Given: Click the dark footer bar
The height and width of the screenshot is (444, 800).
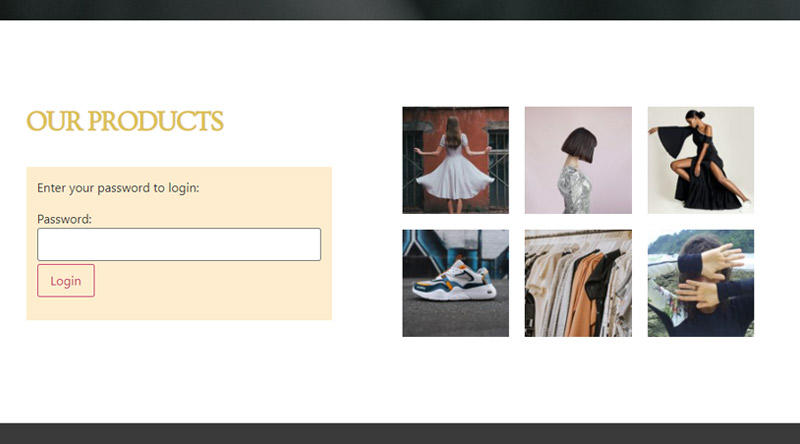Looking at the screenshot, I should click(400, 433).
